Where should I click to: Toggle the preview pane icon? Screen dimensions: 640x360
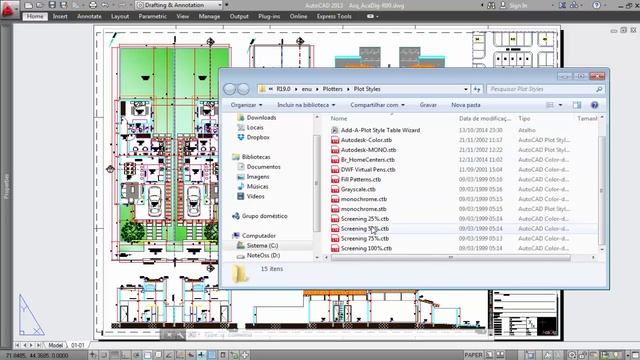tap(576, 105)
